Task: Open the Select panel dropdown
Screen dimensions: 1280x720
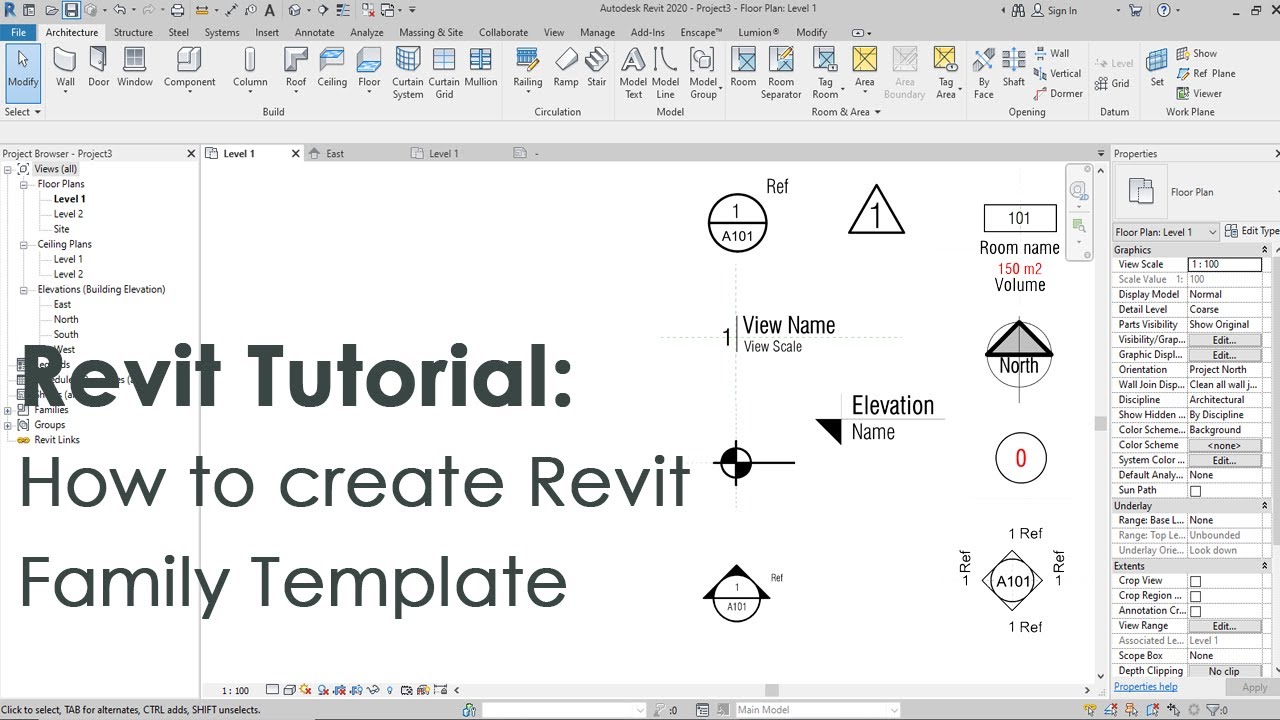Action: click(23, 112)
